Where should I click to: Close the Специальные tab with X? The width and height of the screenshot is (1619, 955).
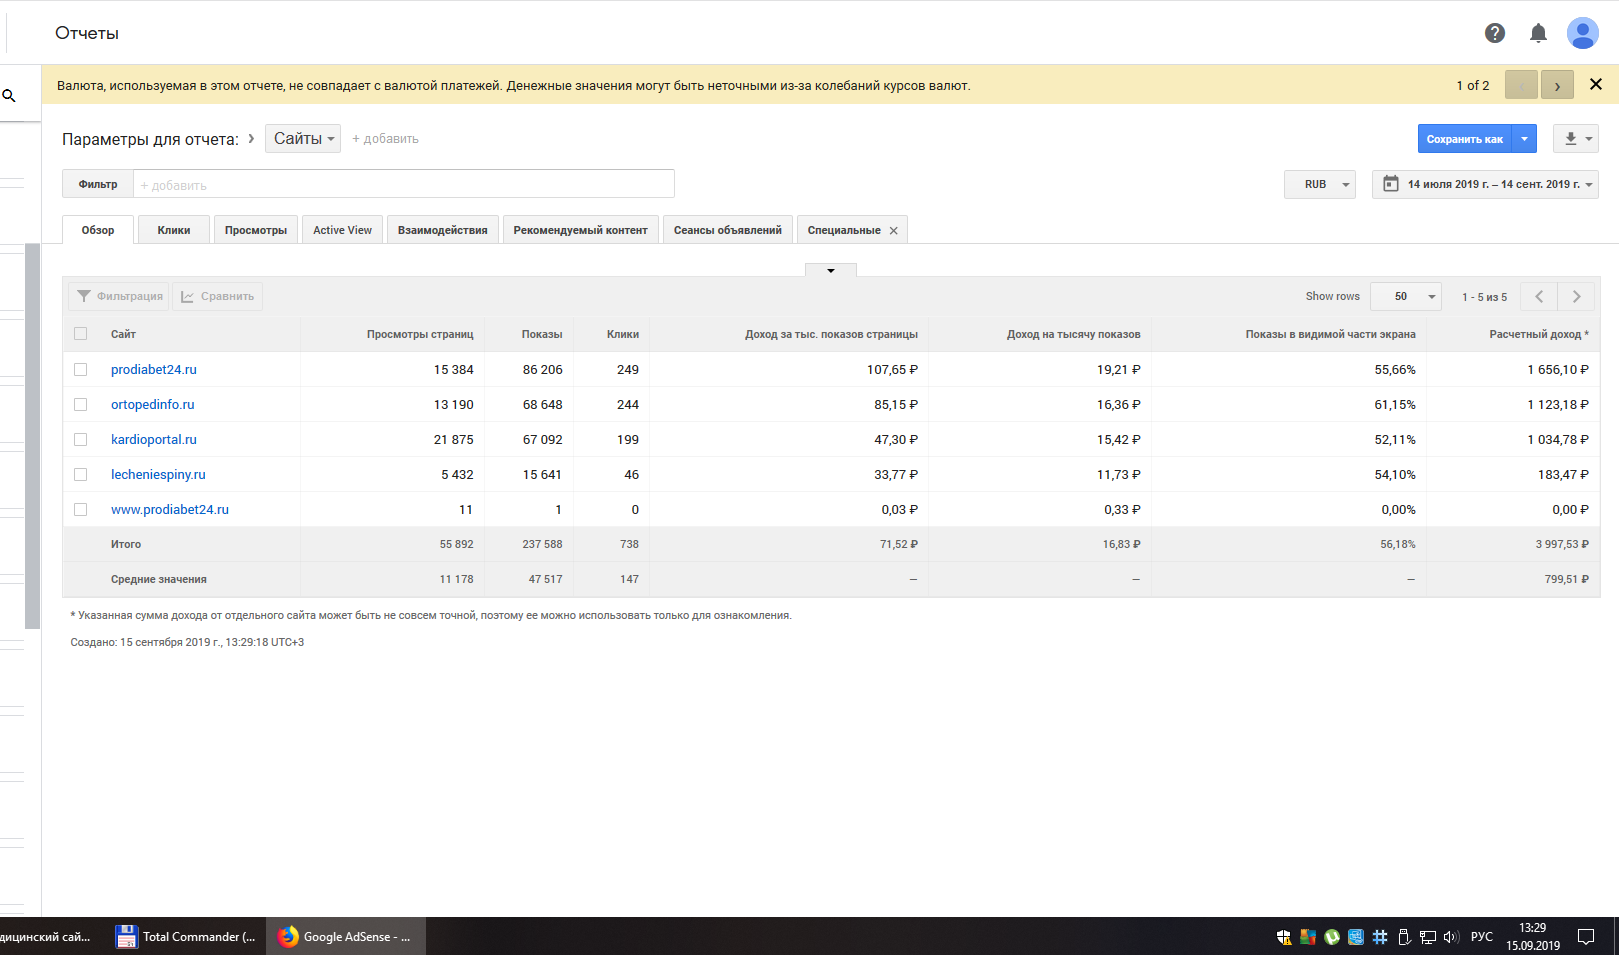(x=894, y=231)
